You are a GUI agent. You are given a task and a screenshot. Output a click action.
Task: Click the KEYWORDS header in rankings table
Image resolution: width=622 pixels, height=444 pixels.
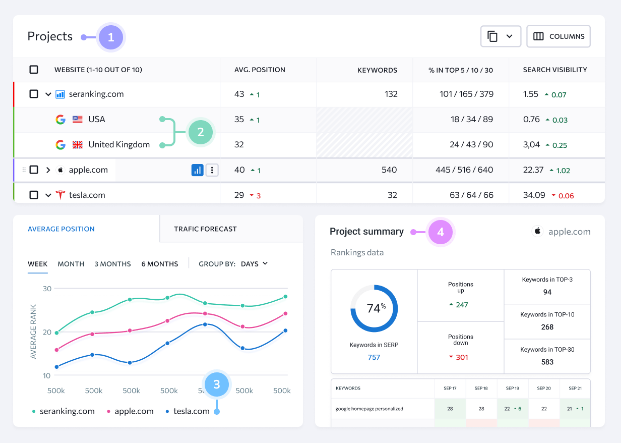348,388
